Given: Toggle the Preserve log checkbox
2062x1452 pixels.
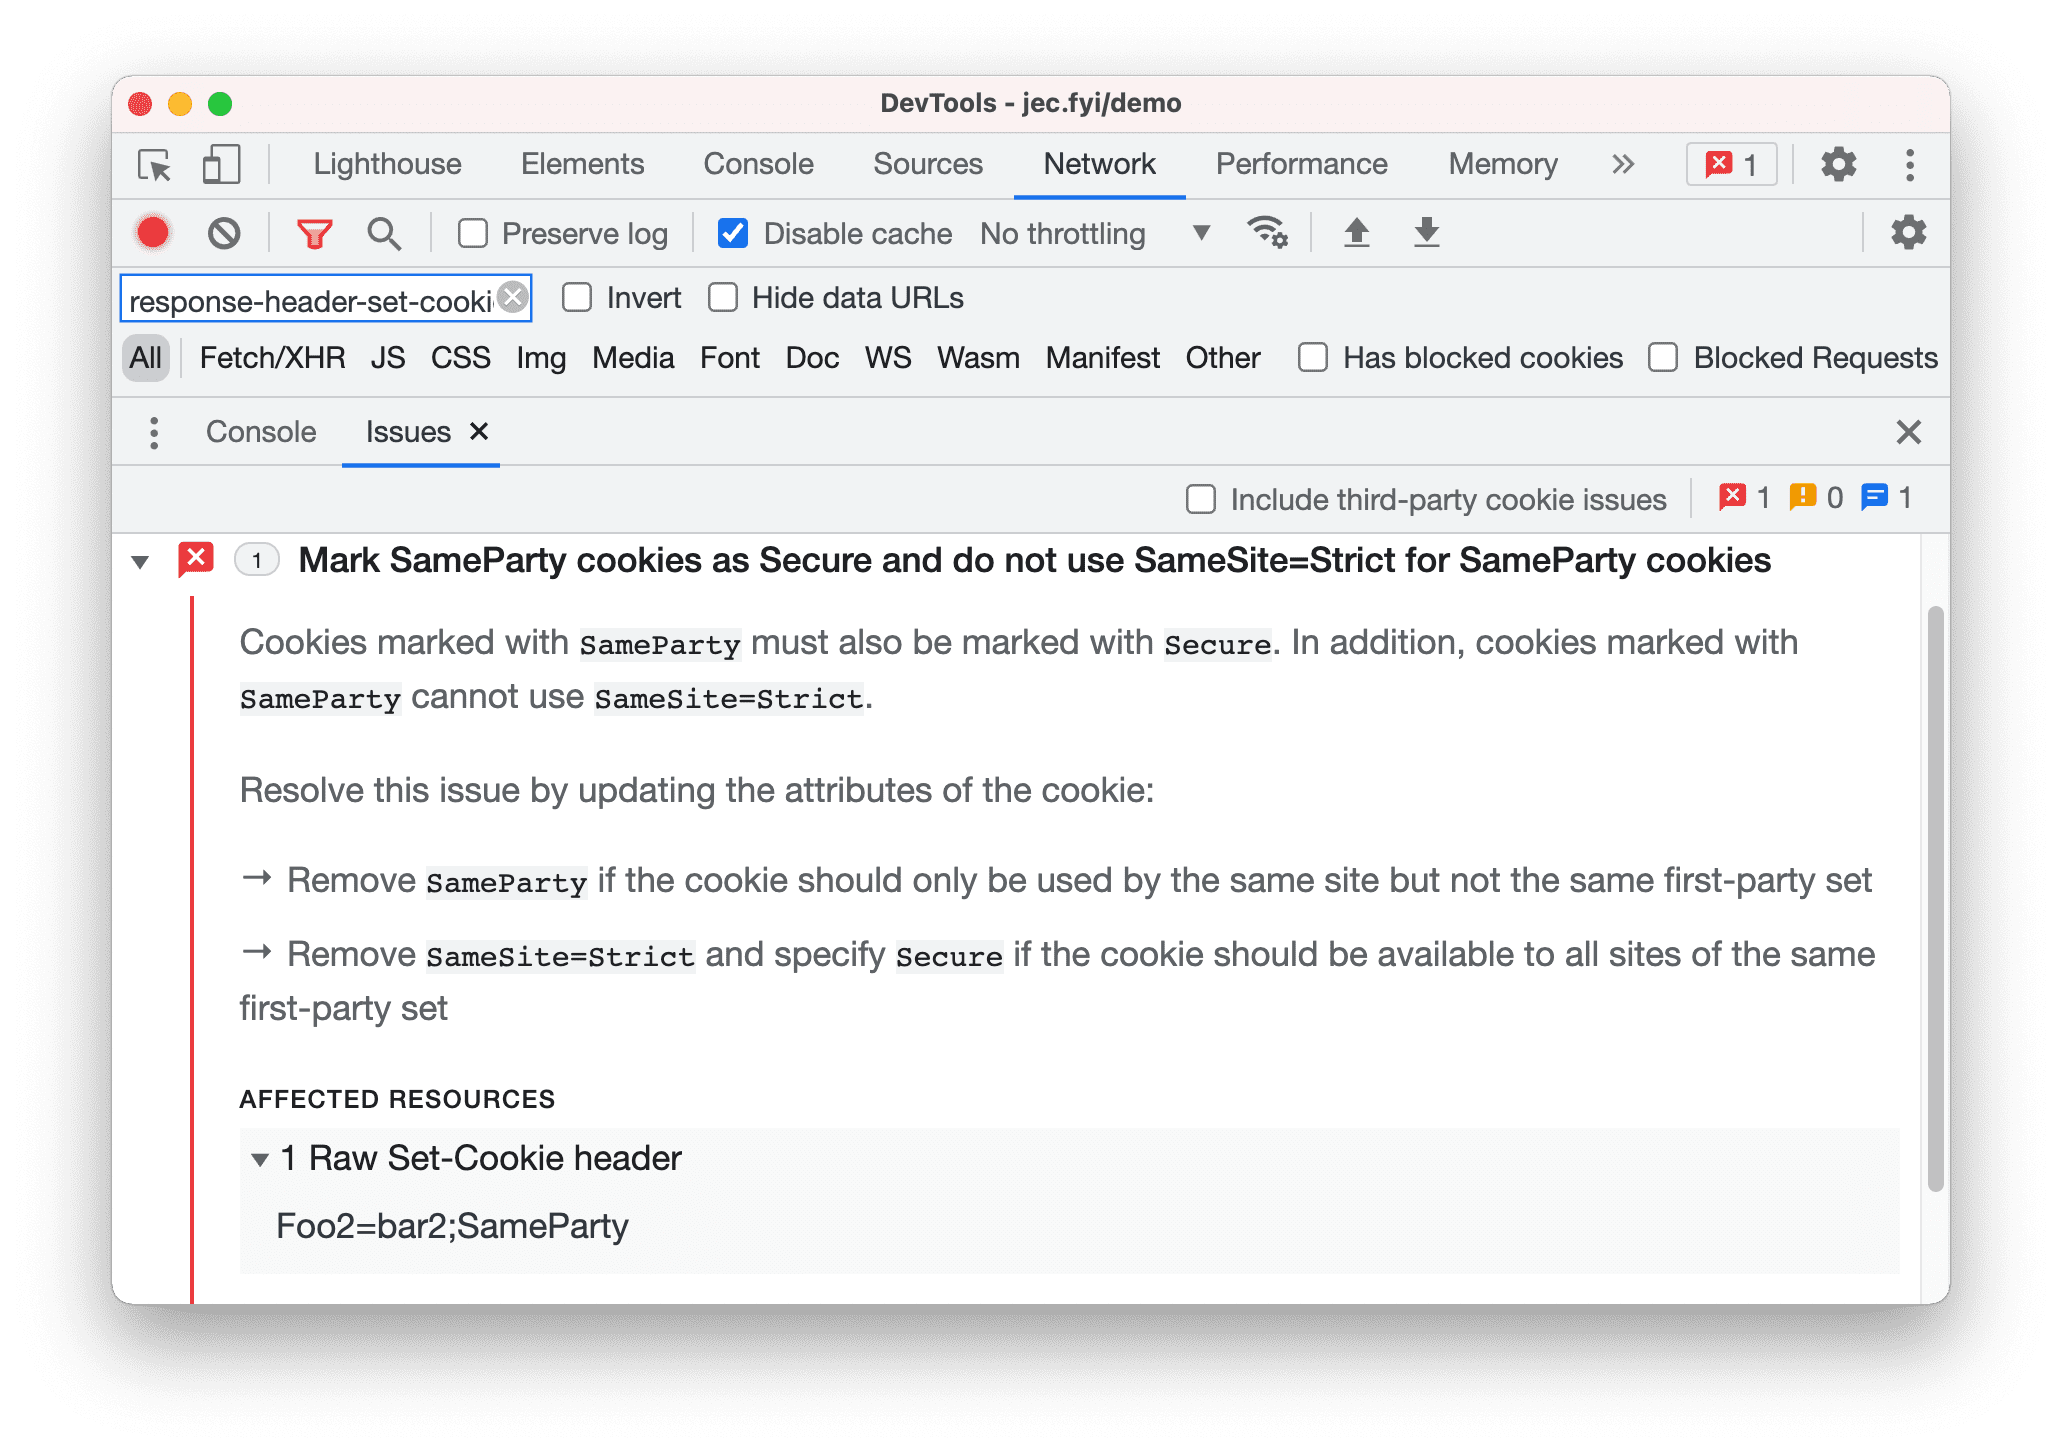Looking at the screenshot, I should click(471, 234).
